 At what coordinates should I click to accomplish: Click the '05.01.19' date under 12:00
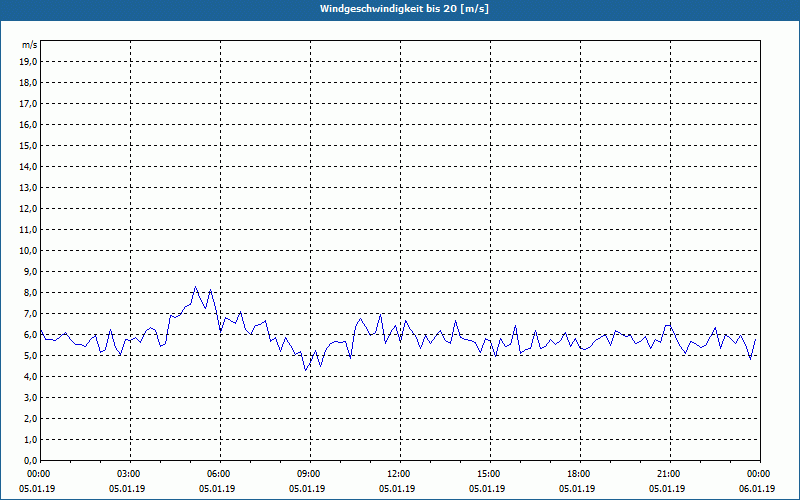pos(397,489)
